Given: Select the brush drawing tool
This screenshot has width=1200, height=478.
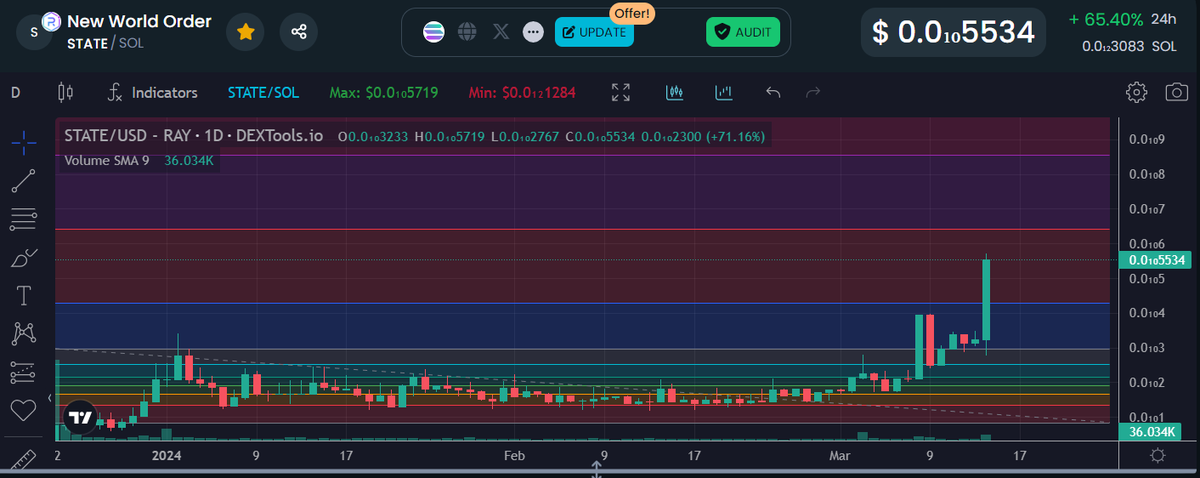Looking at the screenshot, I should 25,257.
